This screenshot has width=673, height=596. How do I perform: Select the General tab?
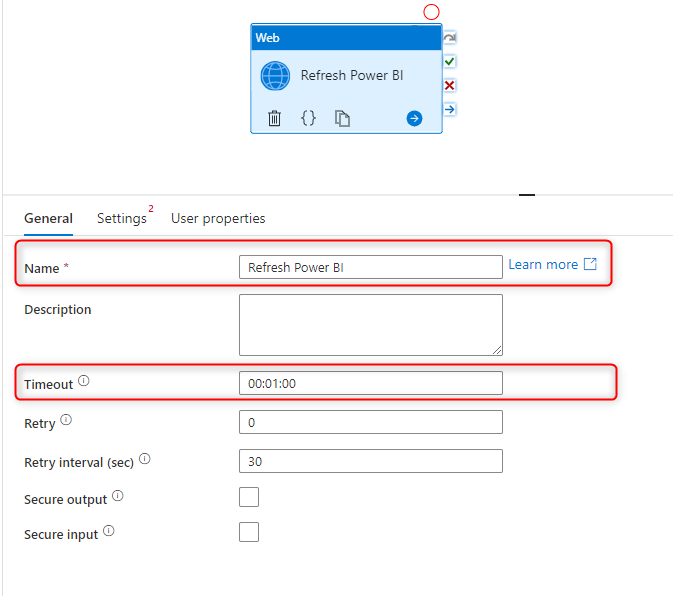click(x=49, y=218)
